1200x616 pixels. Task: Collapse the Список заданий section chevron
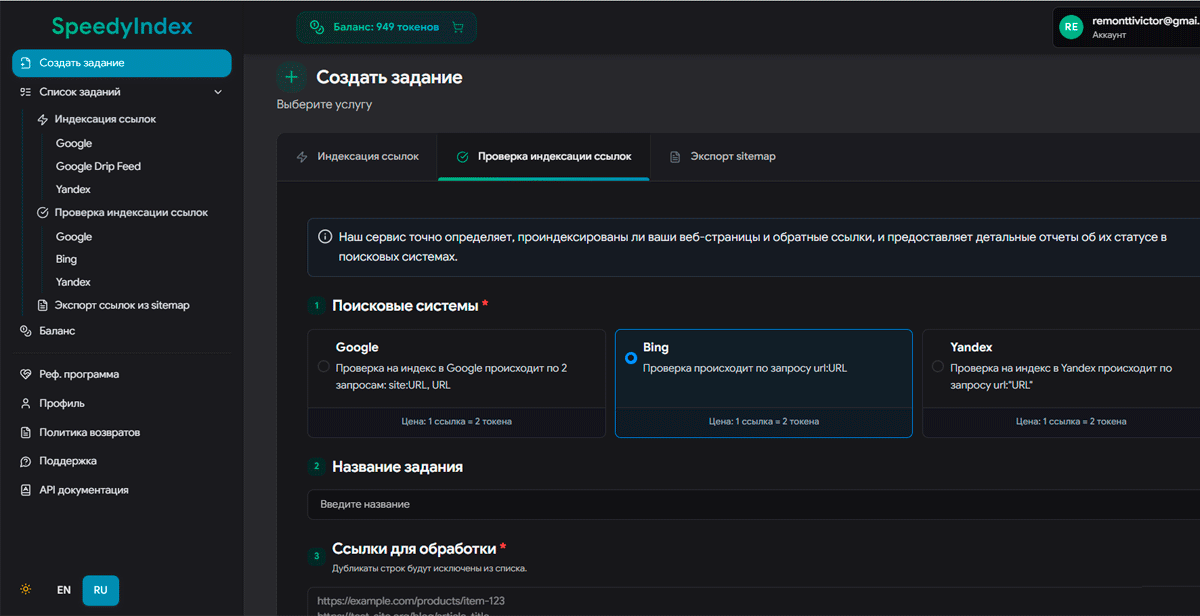[217, 91]
